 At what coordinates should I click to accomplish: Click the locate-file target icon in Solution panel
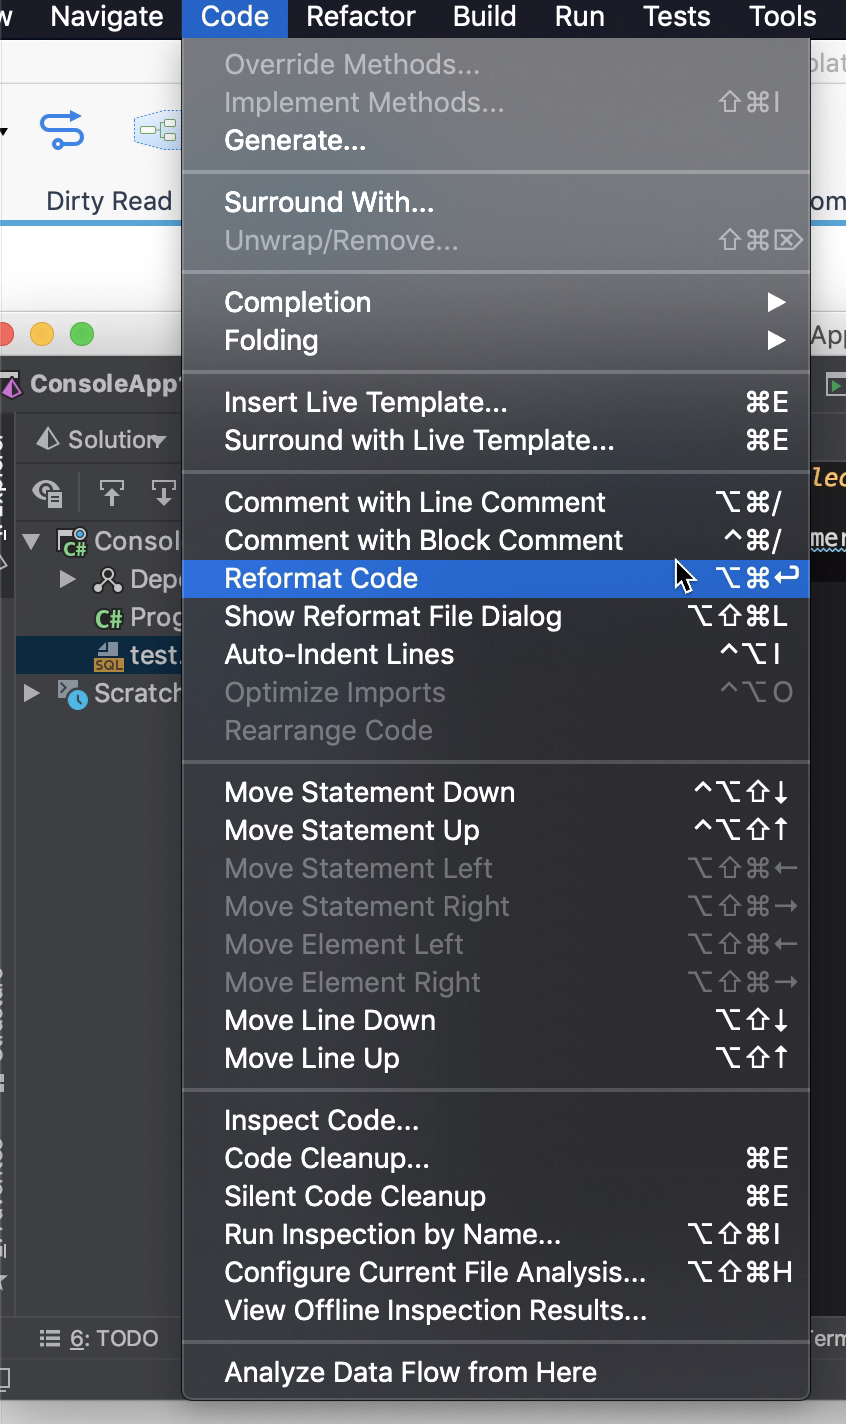tap(47, 493)
